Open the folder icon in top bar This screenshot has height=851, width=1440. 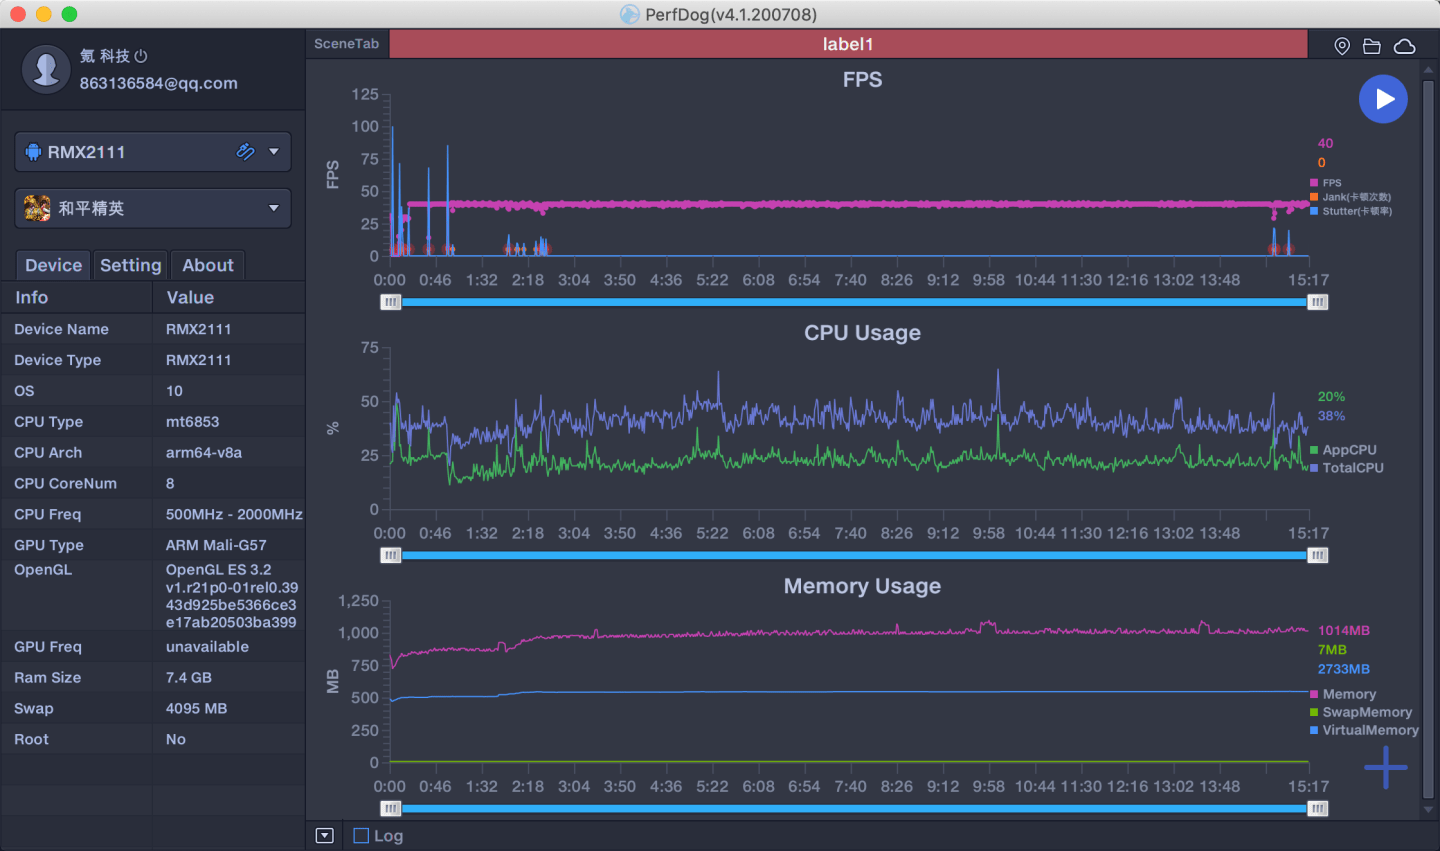point(1372,46)
